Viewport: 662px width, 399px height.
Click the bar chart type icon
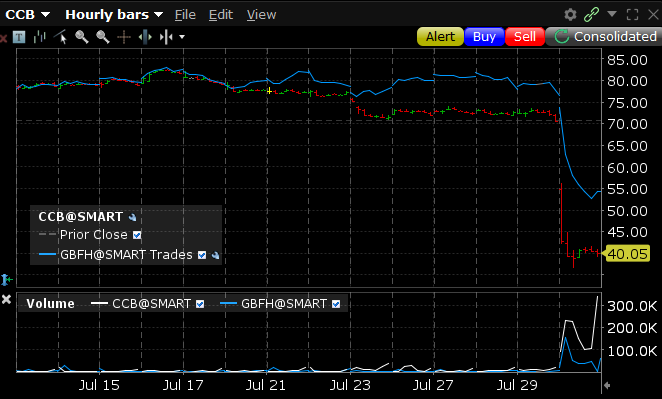[x=40, y=37]
